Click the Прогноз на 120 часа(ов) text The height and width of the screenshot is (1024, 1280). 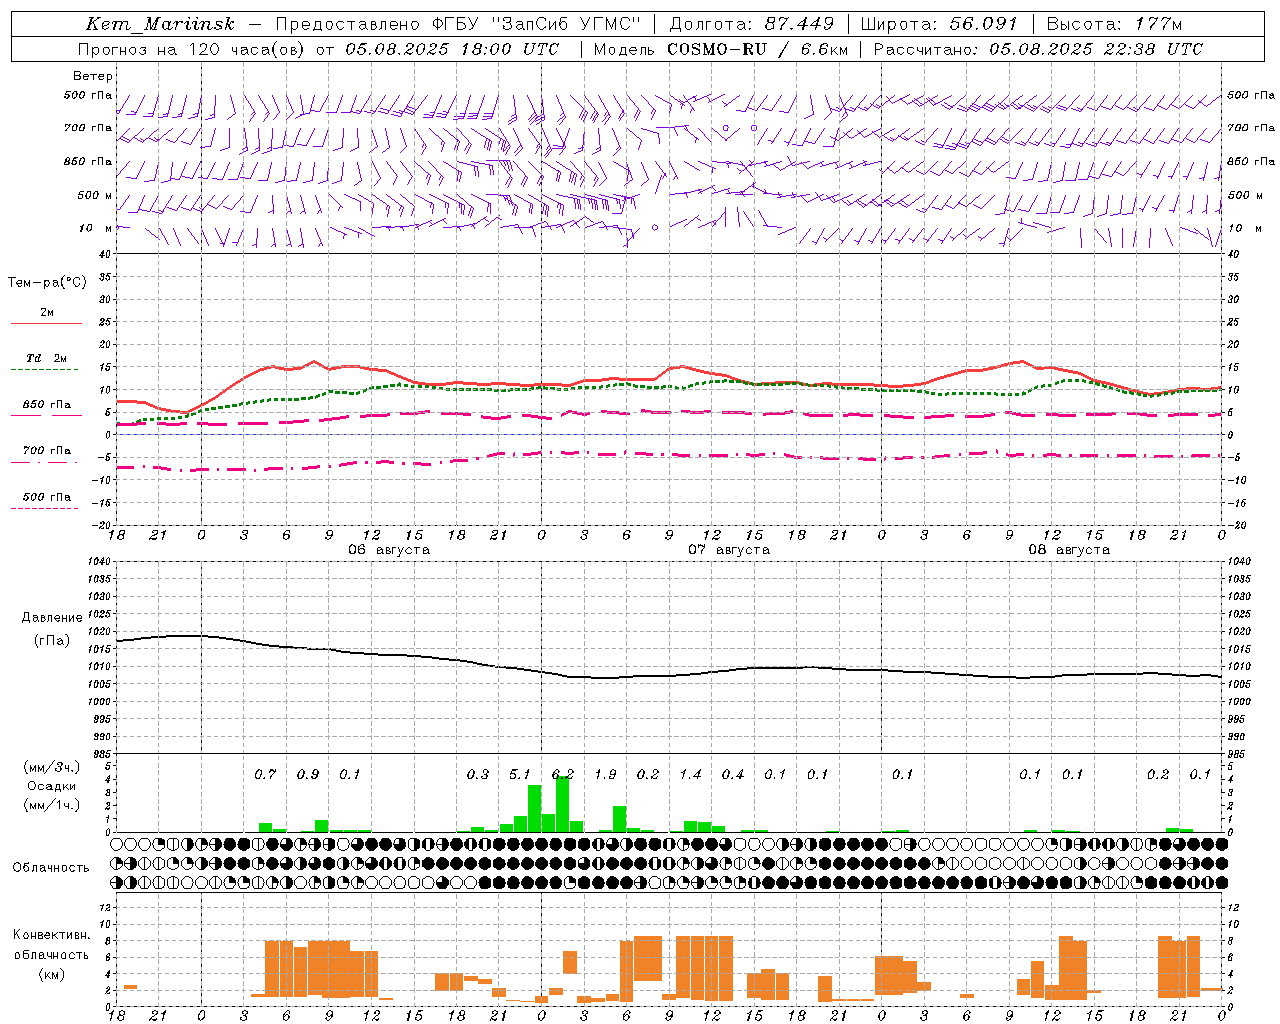pyautogui.click(x=192, y=49)
